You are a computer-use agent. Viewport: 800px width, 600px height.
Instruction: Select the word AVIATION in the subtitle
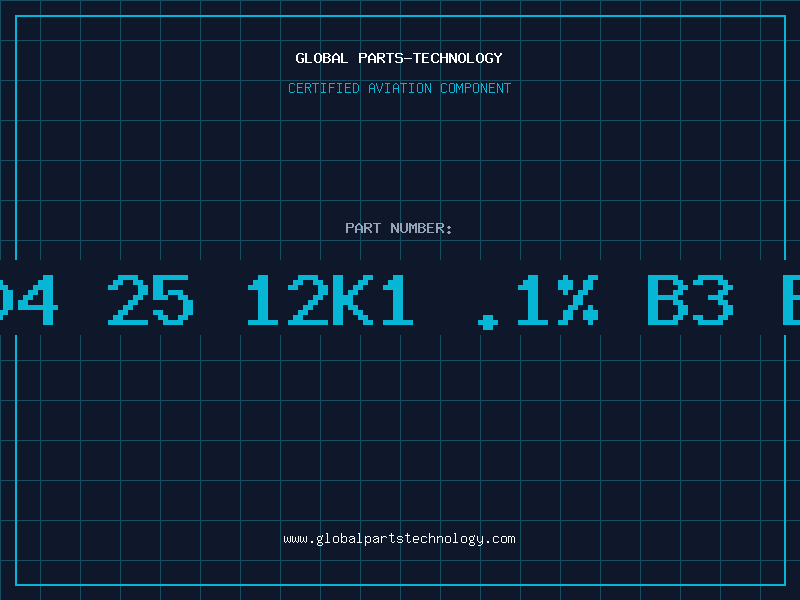[400, 88]
